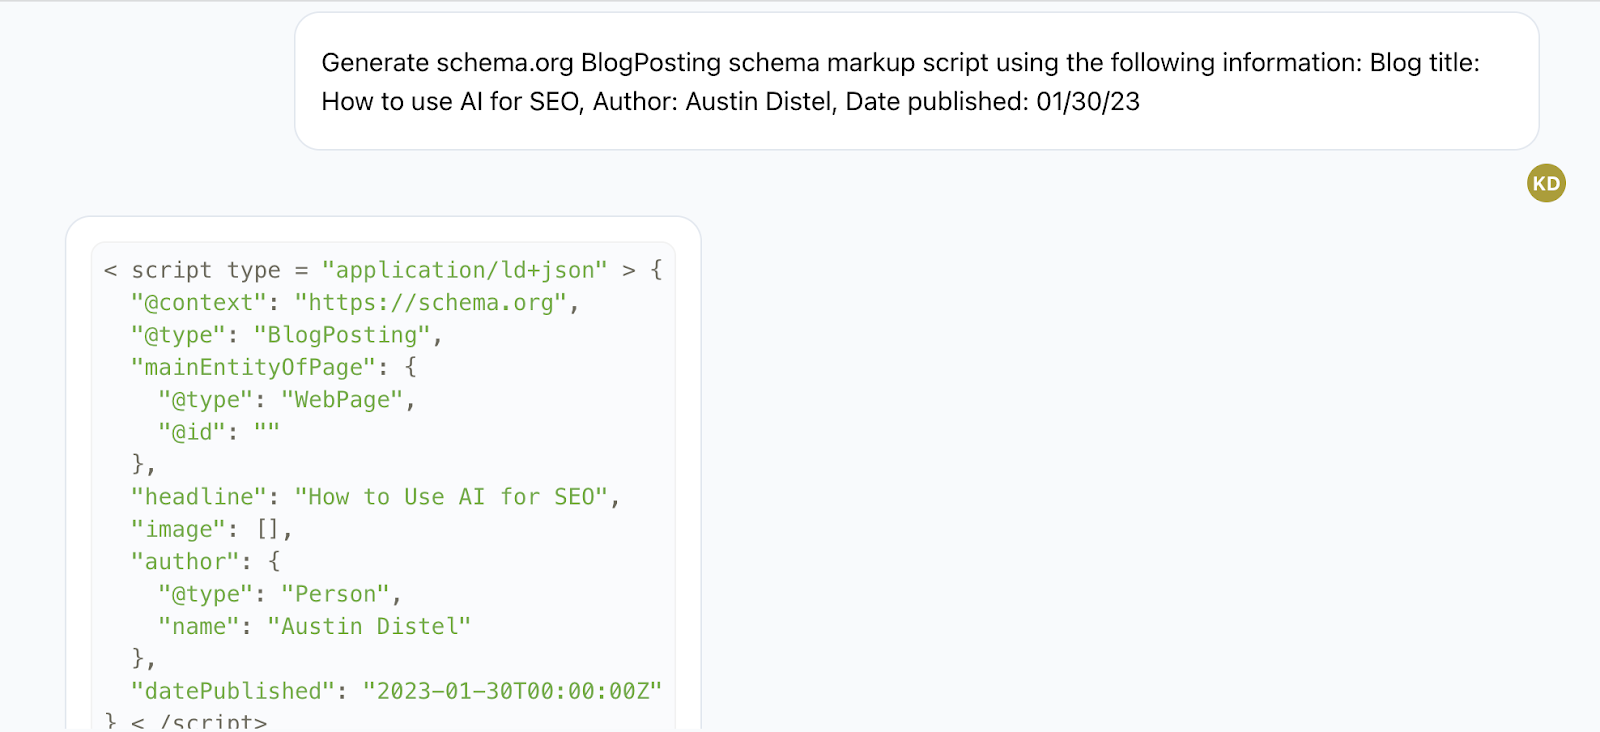Click the "BlogPosting" type value
Image resolution: width=1600 pixels, height=732 pixels.
pyautogui.click(x=342, y=335)
